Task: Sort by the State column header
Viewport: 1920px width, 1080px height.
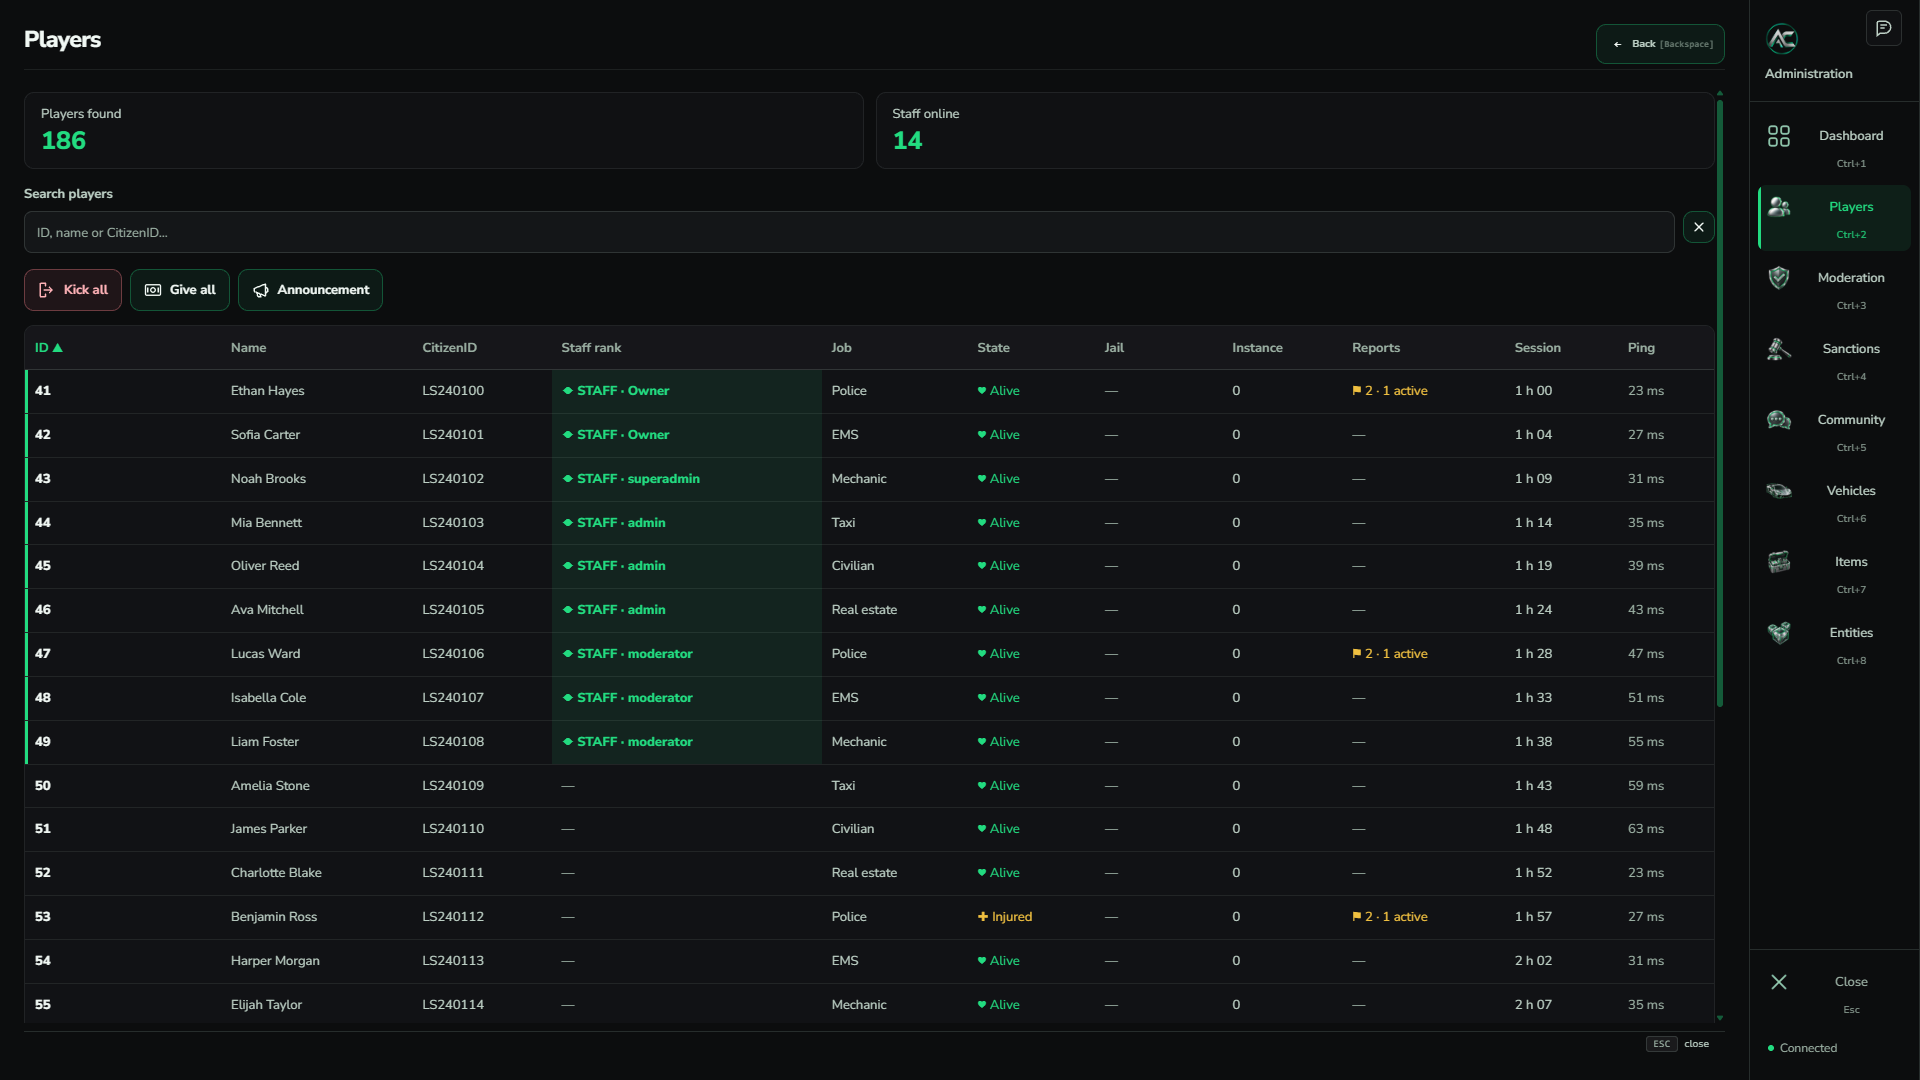Action: click(993, 348)
